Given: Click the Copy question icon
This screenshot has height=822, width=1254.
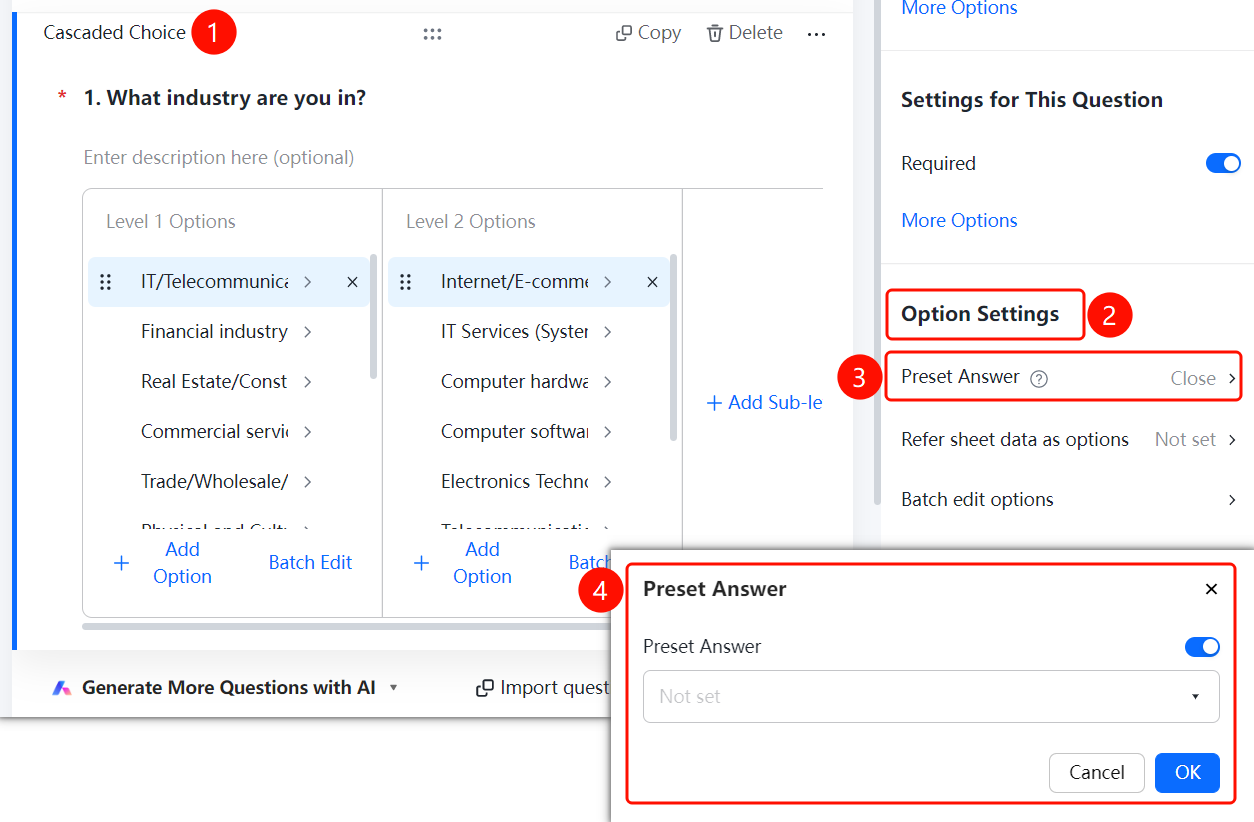Looking at the screenshot, I should pyautogui.click(x=623, y=33).
